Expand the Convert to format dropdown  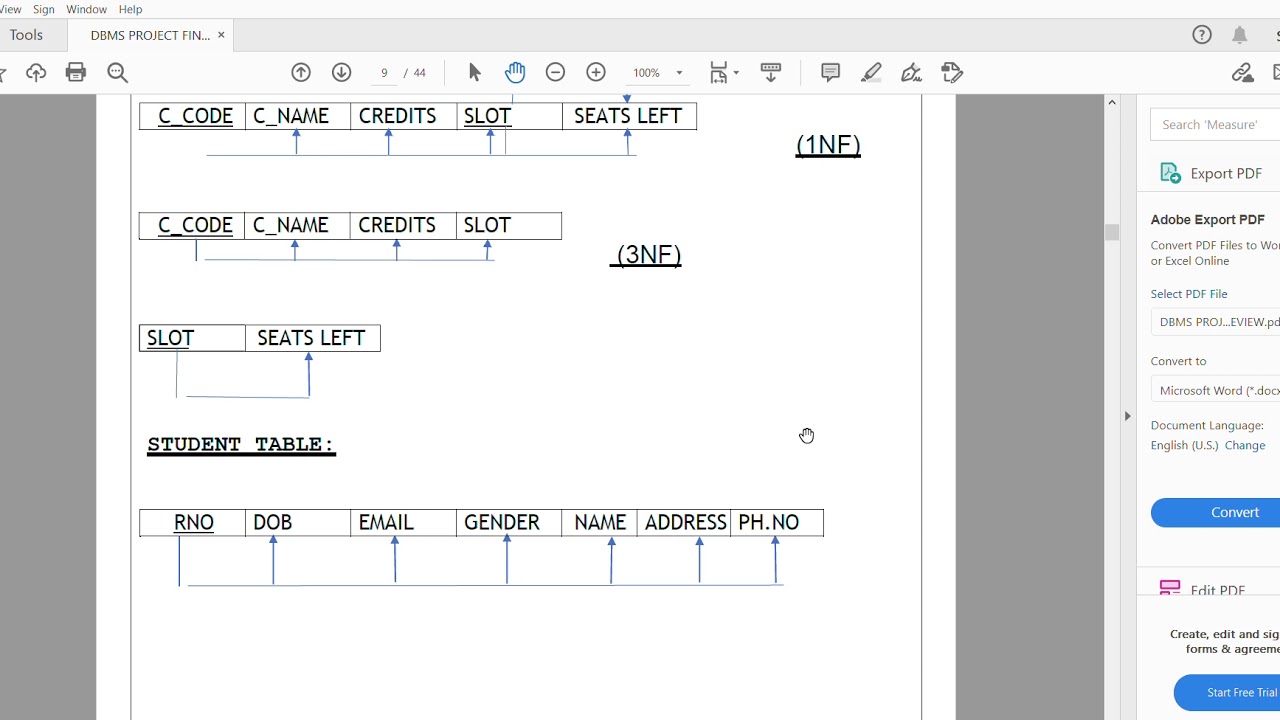1216,390
